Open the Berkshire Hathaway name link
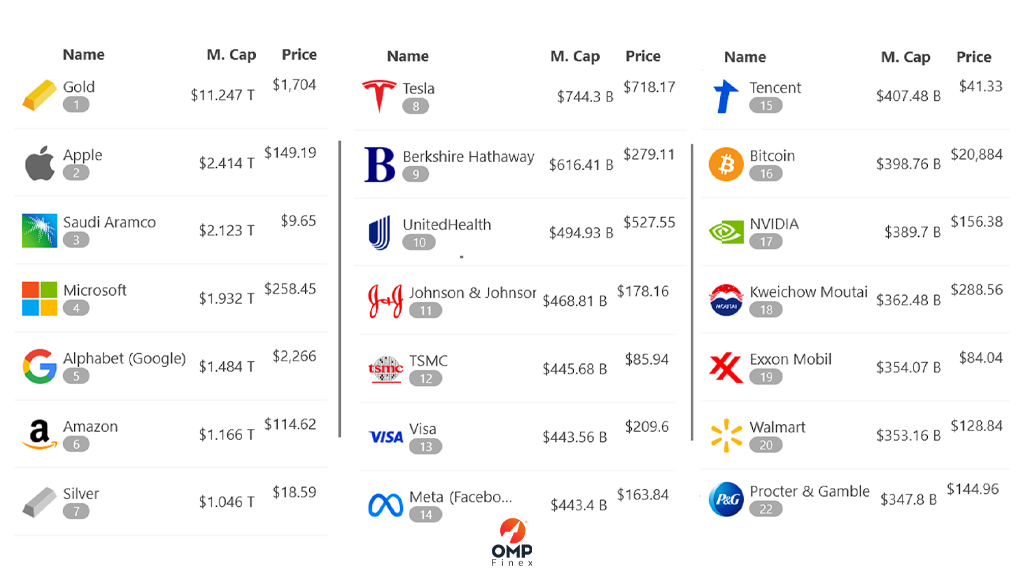Image resolution: width=1024 pixels, height=576 pixels. (x=468, y=157)
